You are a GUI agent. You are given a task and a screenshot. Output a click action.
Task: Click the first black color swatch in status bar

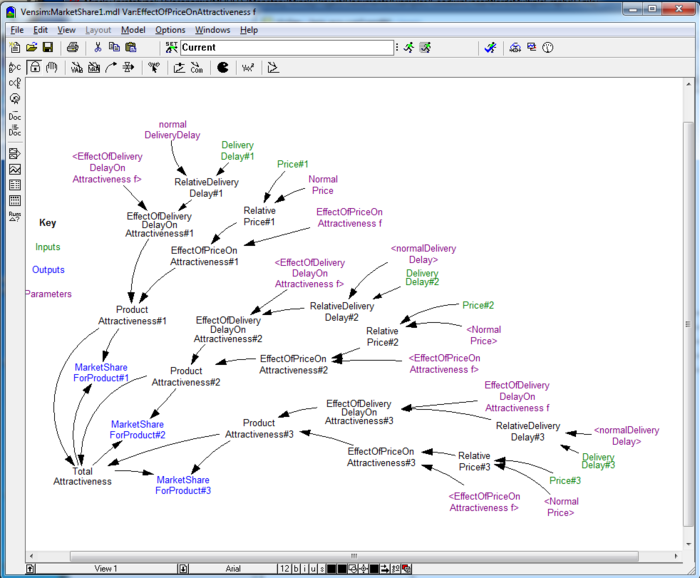pos(331,569)
